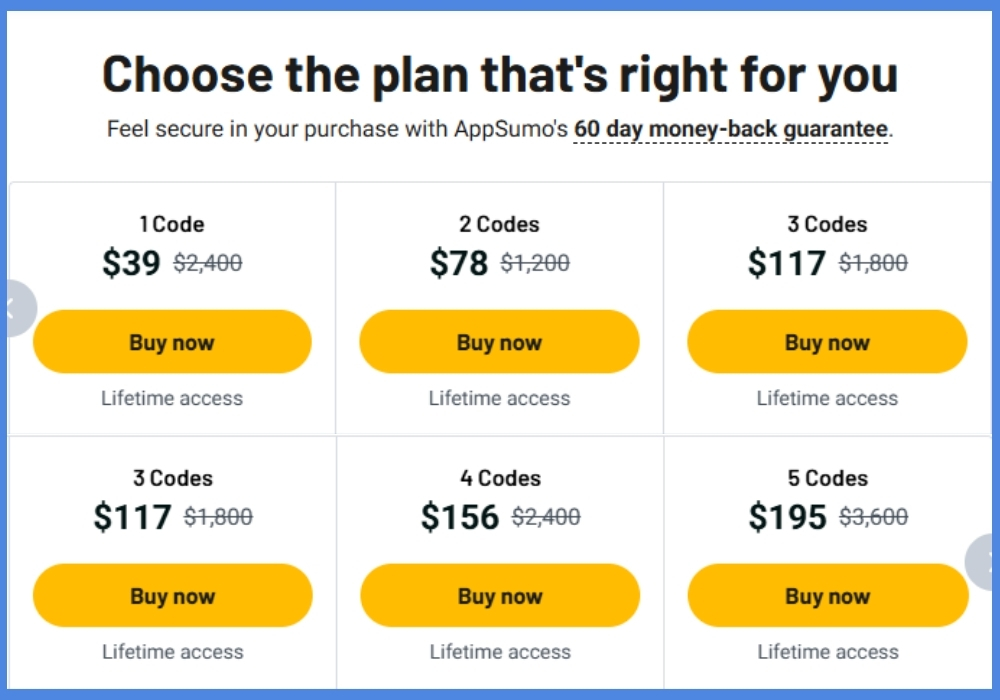The height and width of the screenshot is (700, 1000).
Task: Click the $195 price label
Action: click(x=789, y=518)
